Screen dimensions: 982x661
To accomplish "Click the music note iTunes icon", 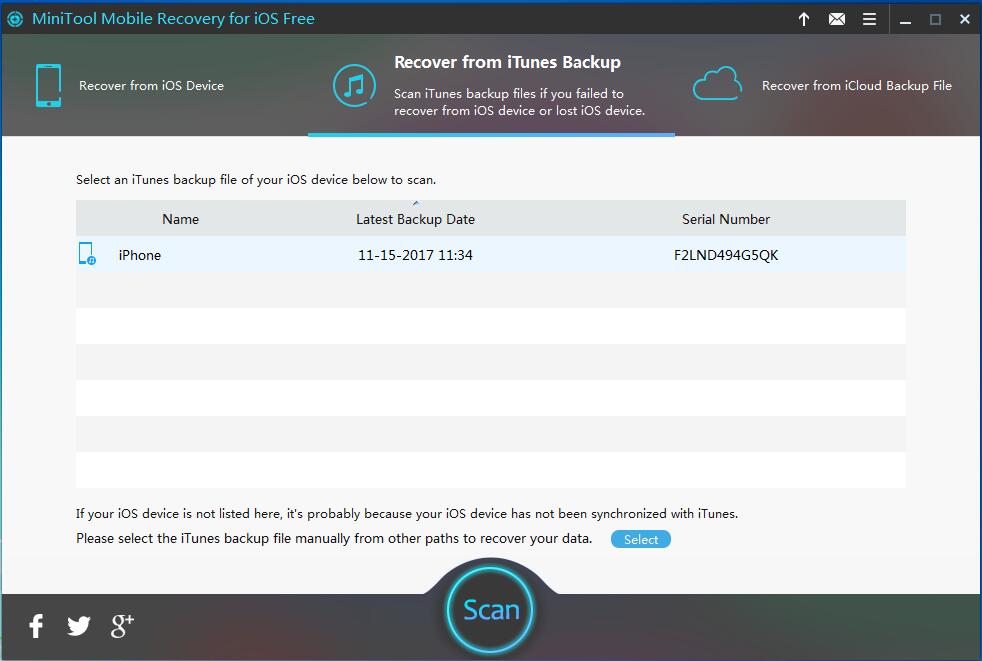I will coord(354,87).
